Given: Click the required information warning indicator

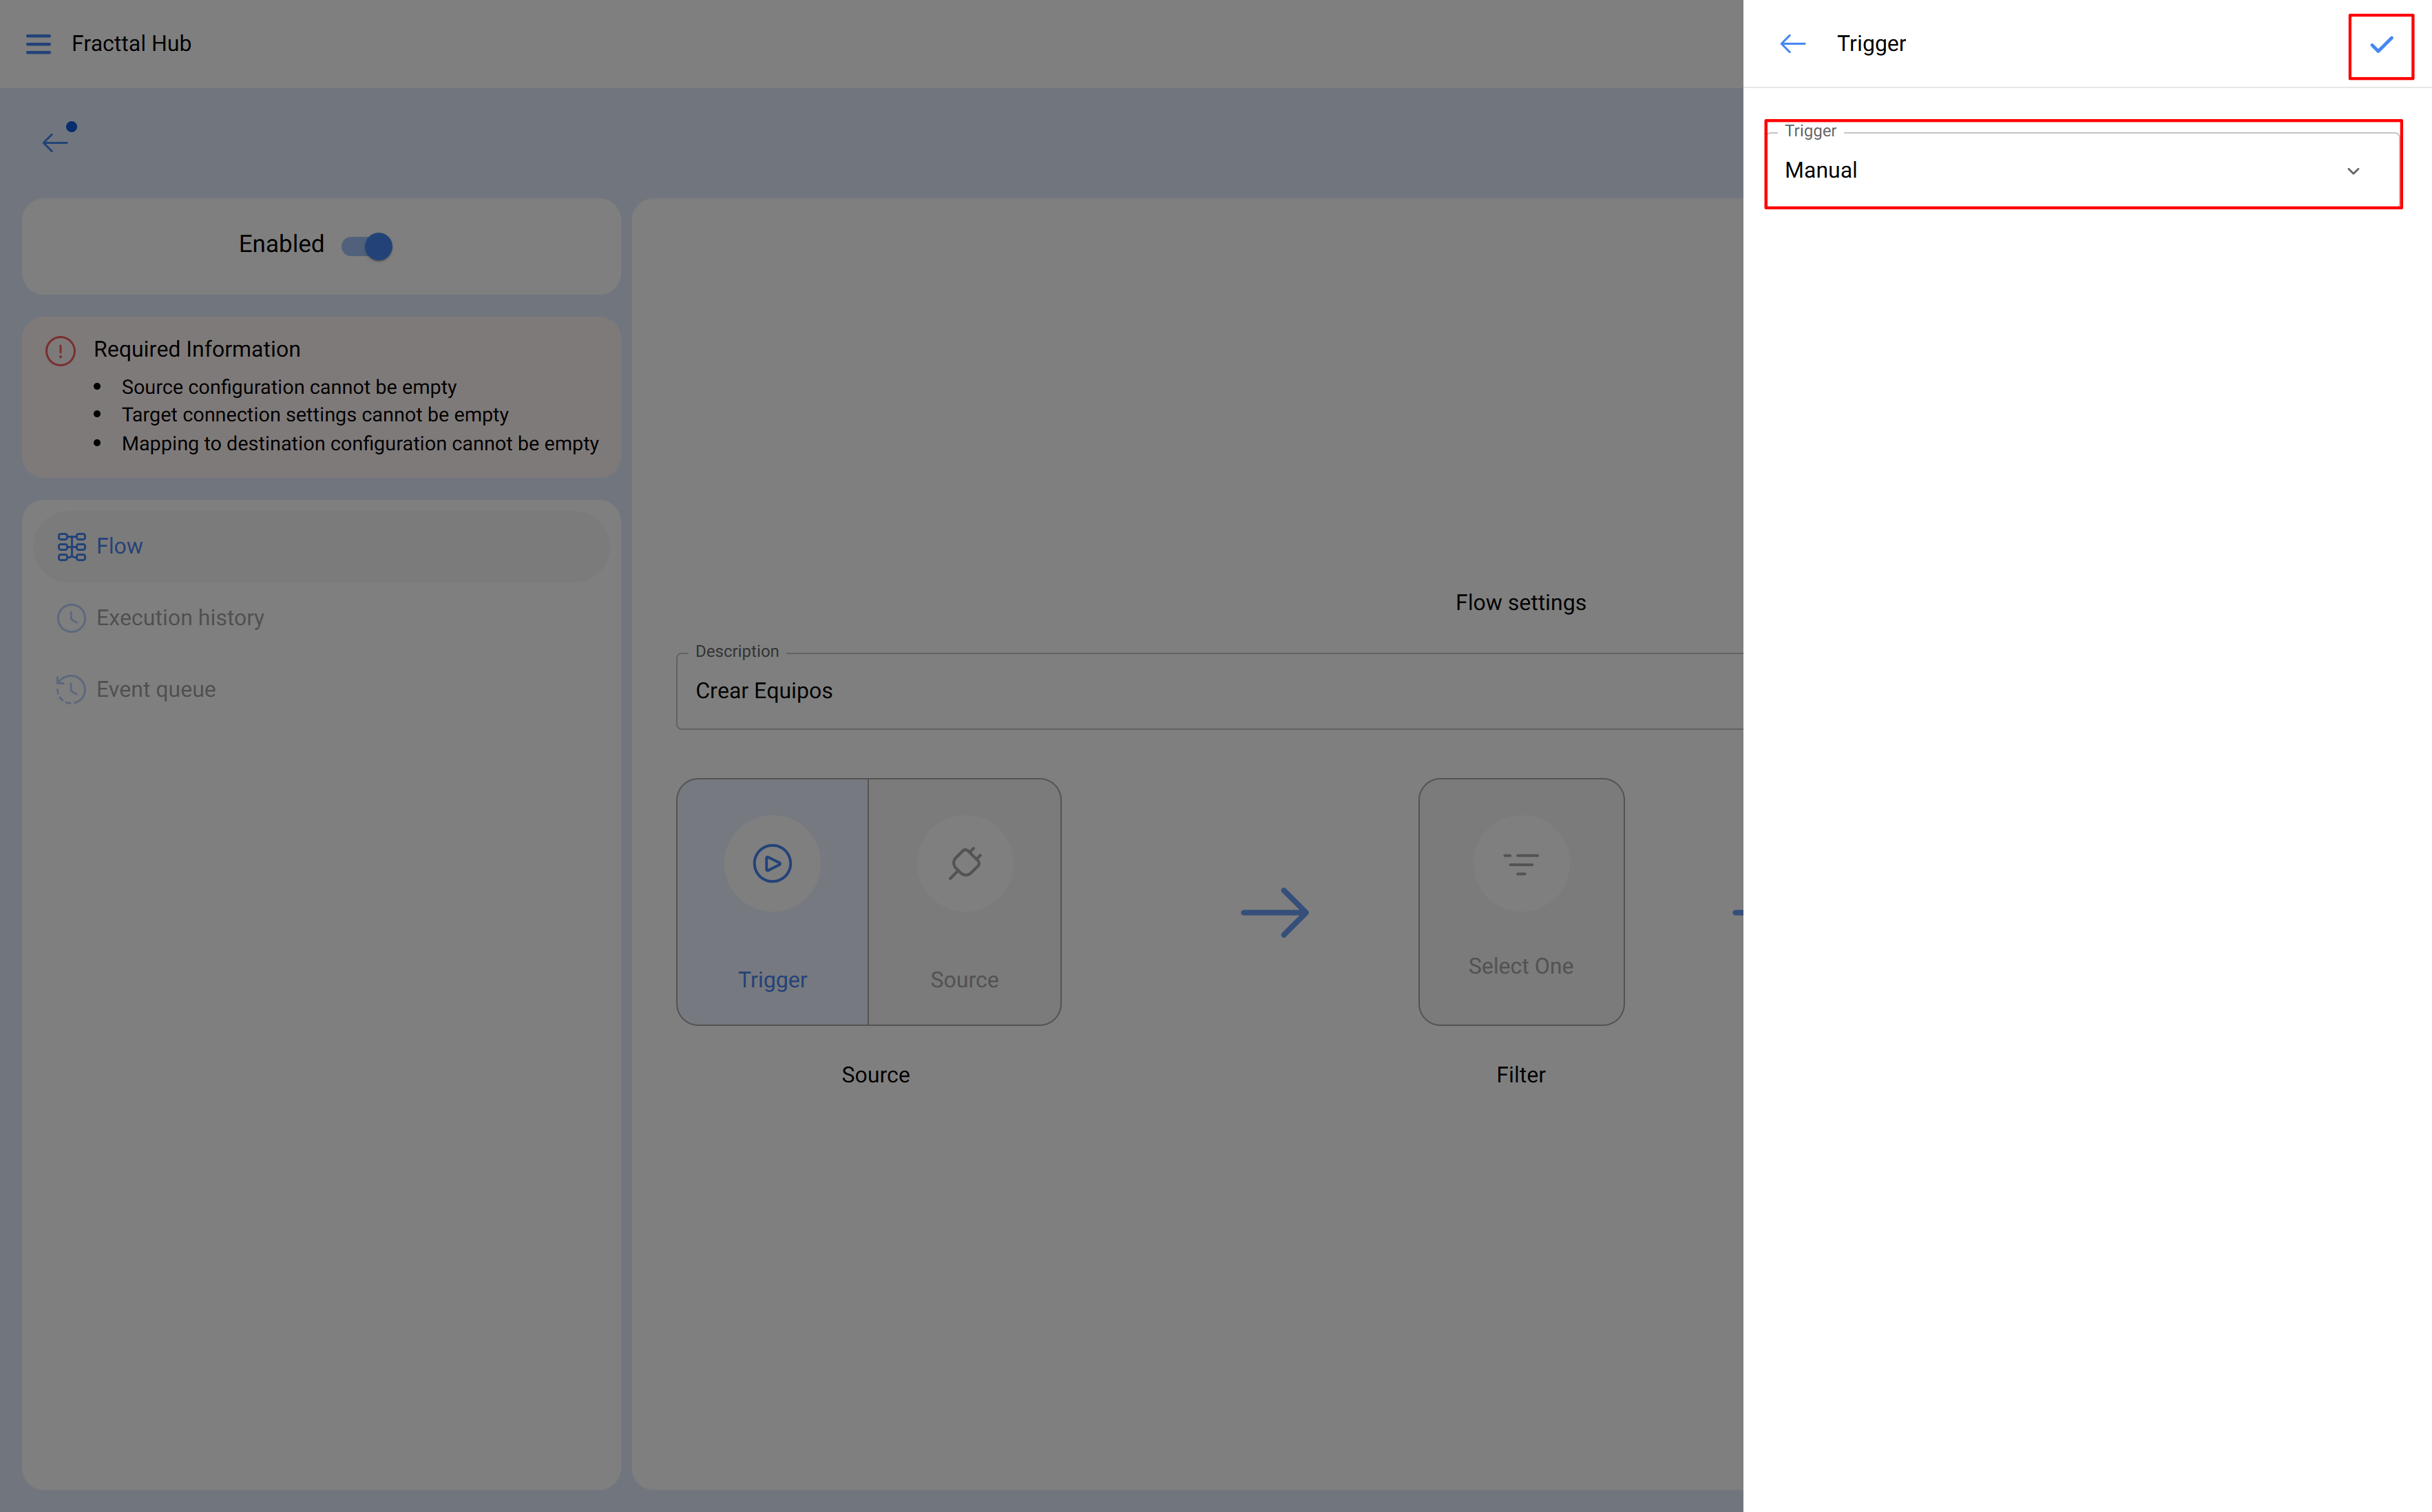Looking at the screenshot, I should click(59, 350).
